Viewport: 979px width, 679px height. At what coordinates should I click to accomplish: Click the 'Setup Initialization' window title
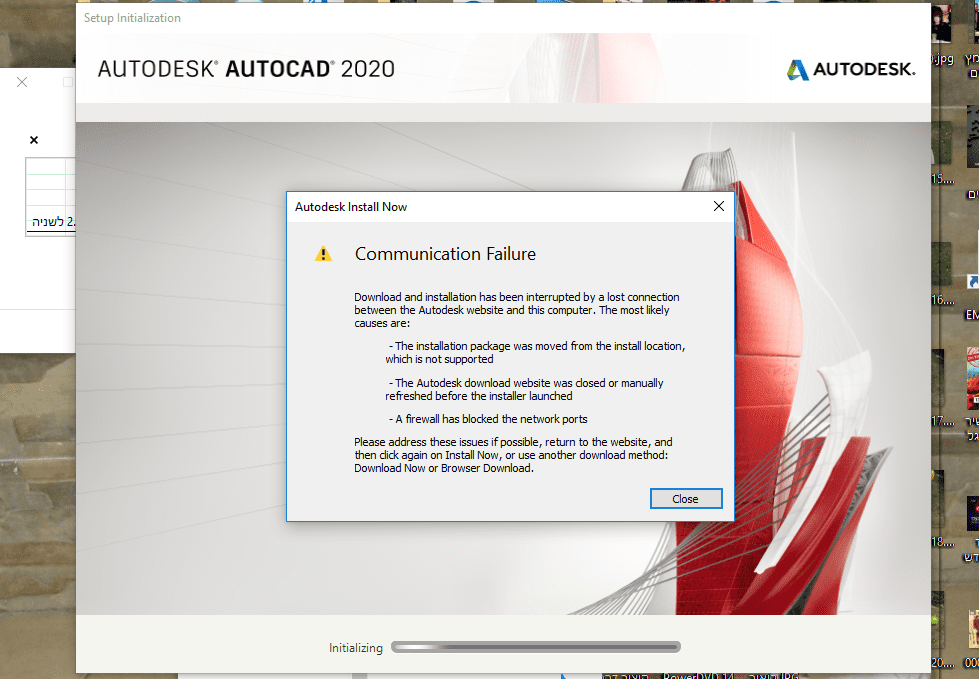coord(132,18)
